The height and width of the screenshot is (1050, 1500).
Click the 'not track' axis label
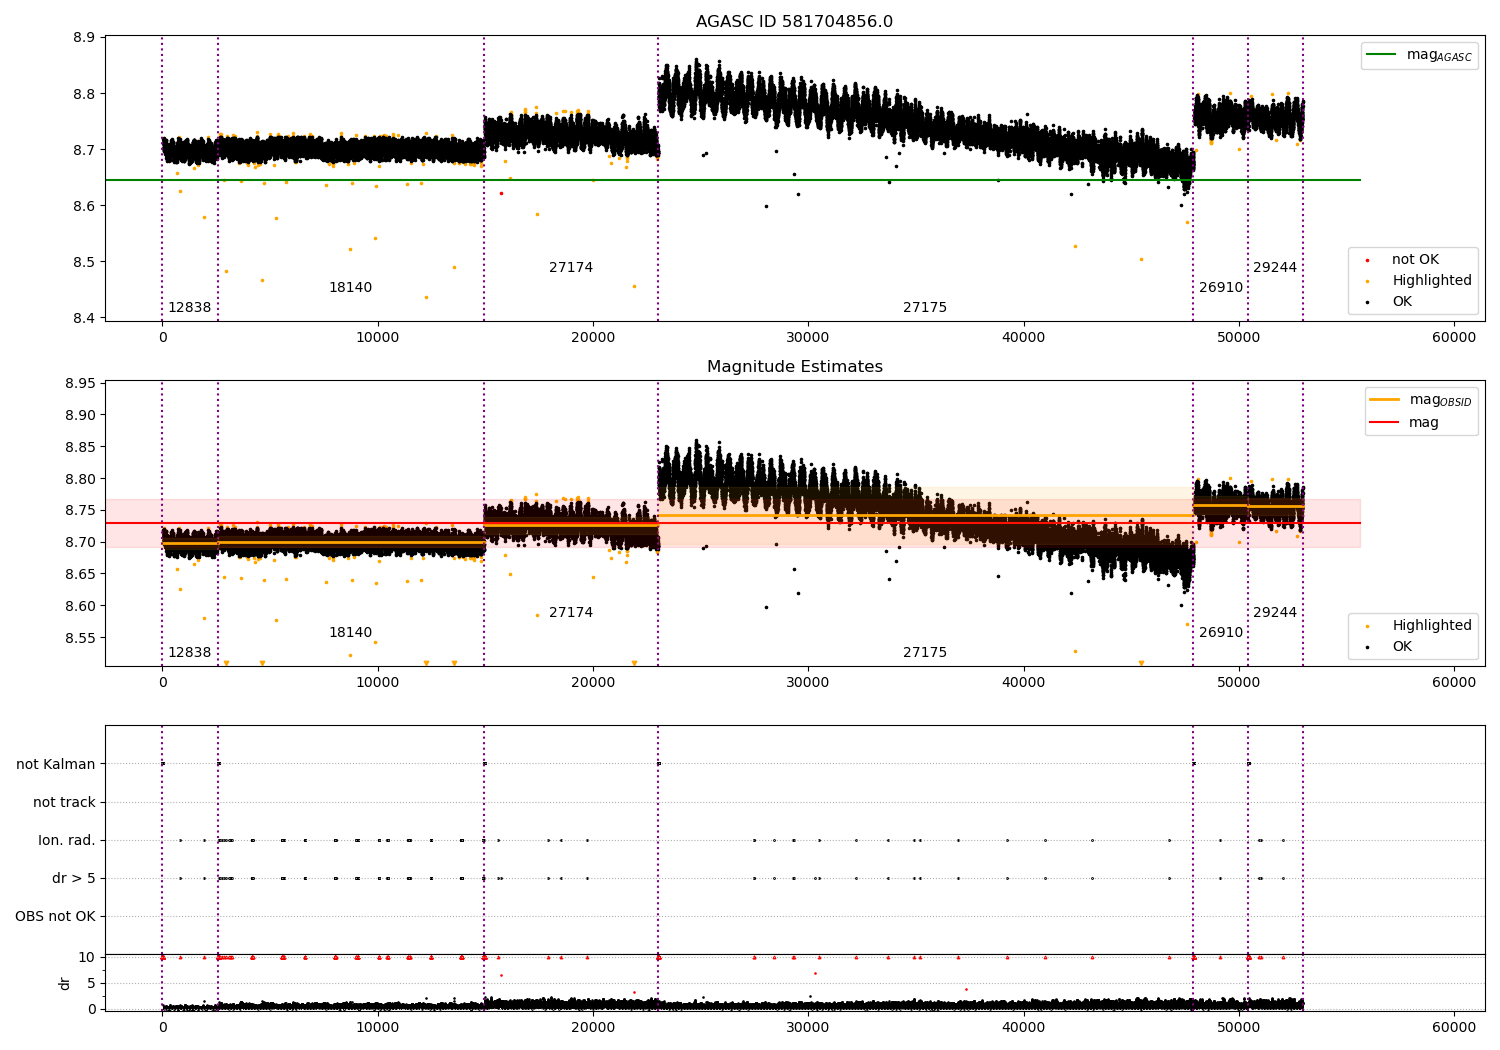[x=64, y=803]
